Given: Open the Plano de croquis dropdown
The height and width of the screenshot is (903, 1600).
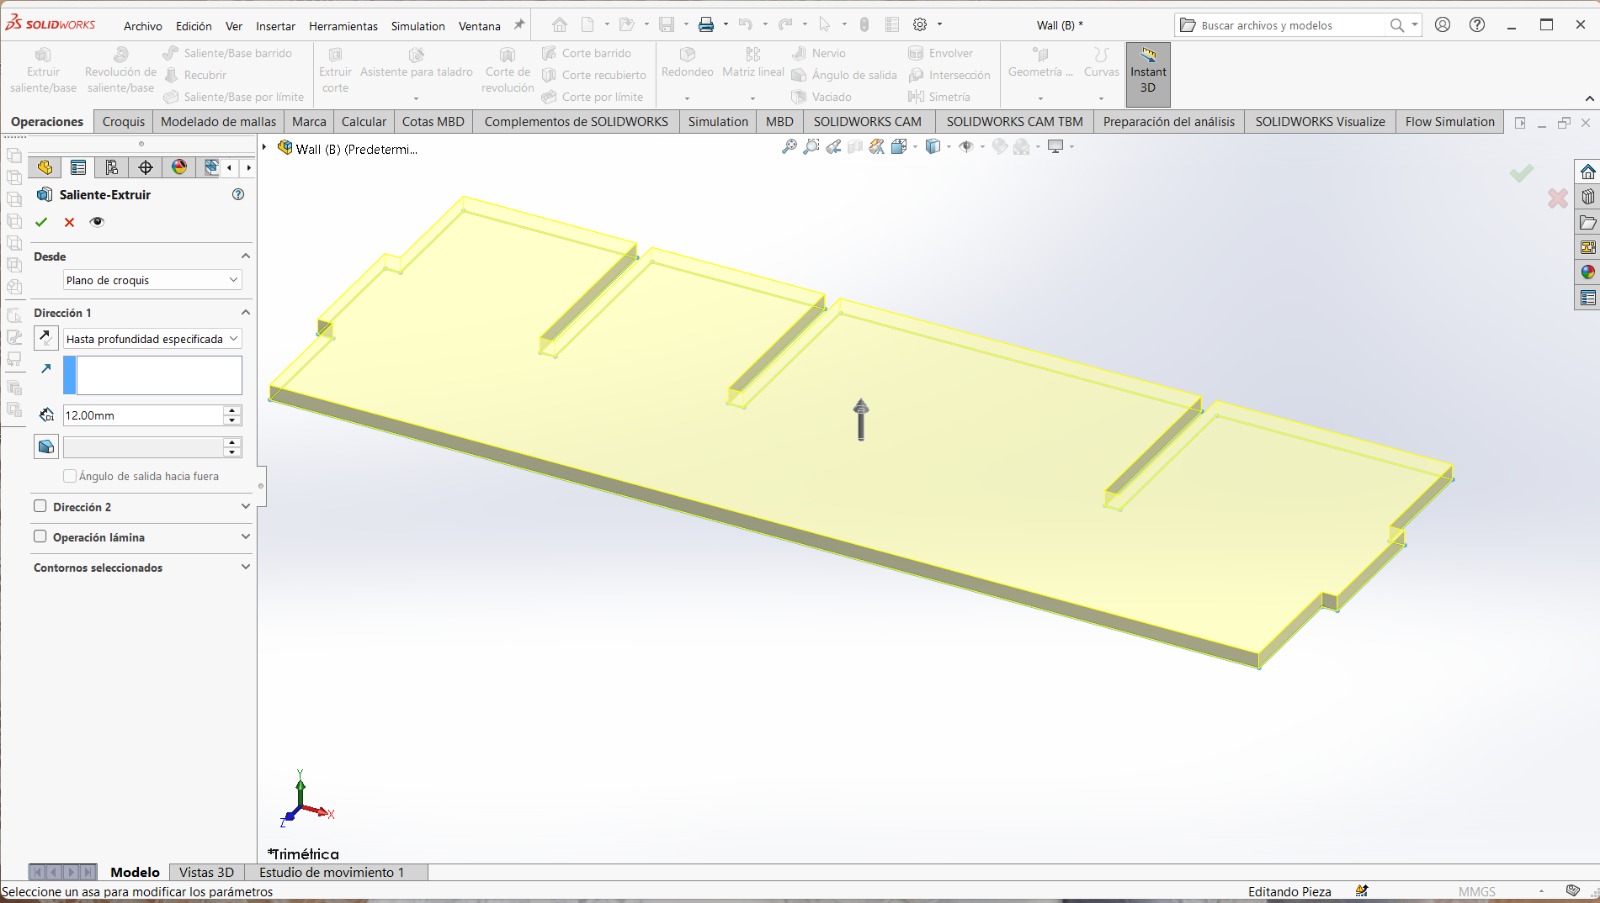Looking at the screenshot, I should 152,280.
